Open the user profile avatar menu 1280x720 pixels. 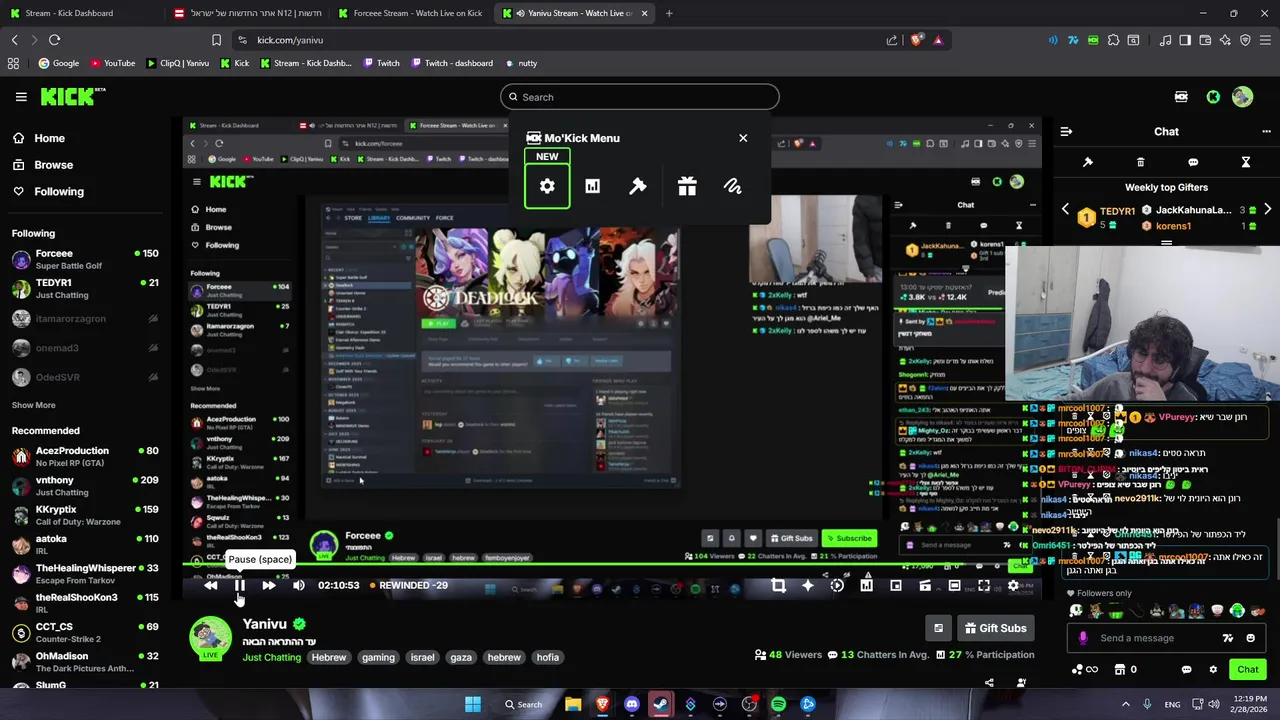coord(1242,97)
